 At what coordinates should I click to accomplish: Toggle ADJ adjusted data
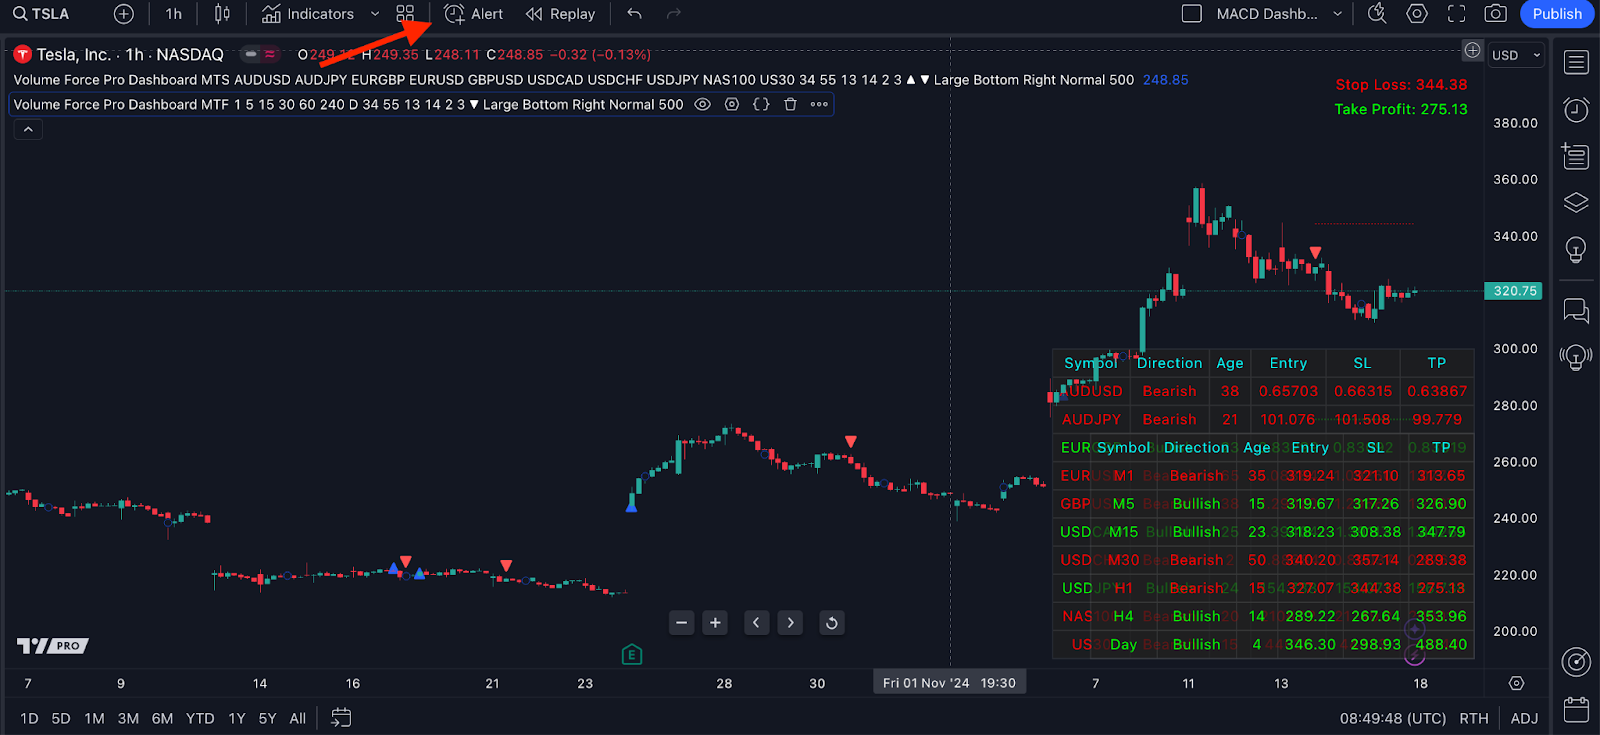(1524, 718)
